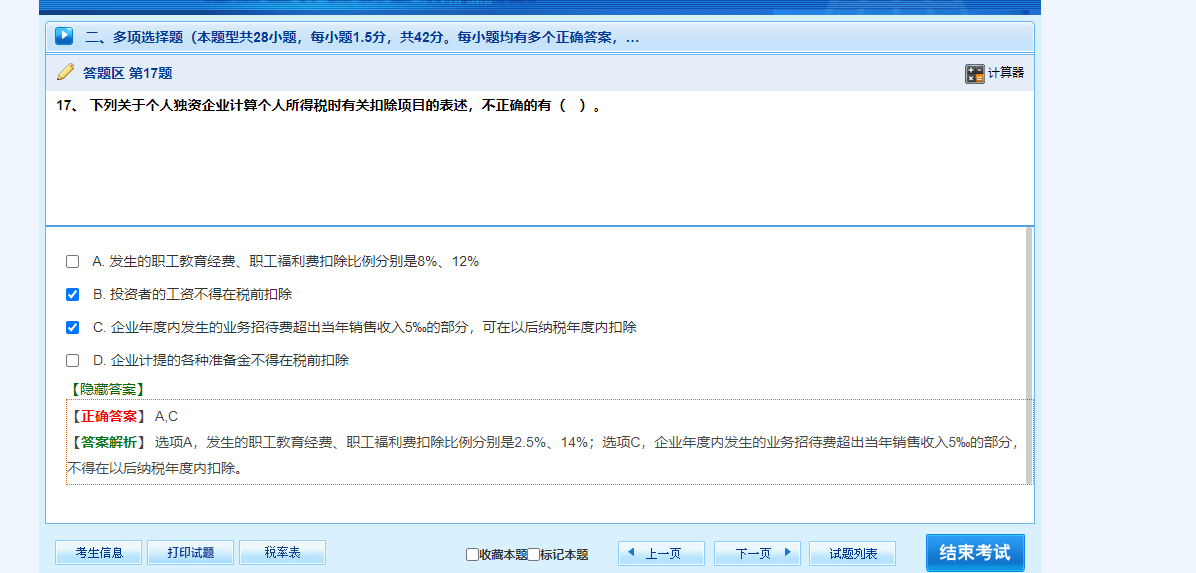
Task: Open 考生信息 button
Action: pos(98,552)
